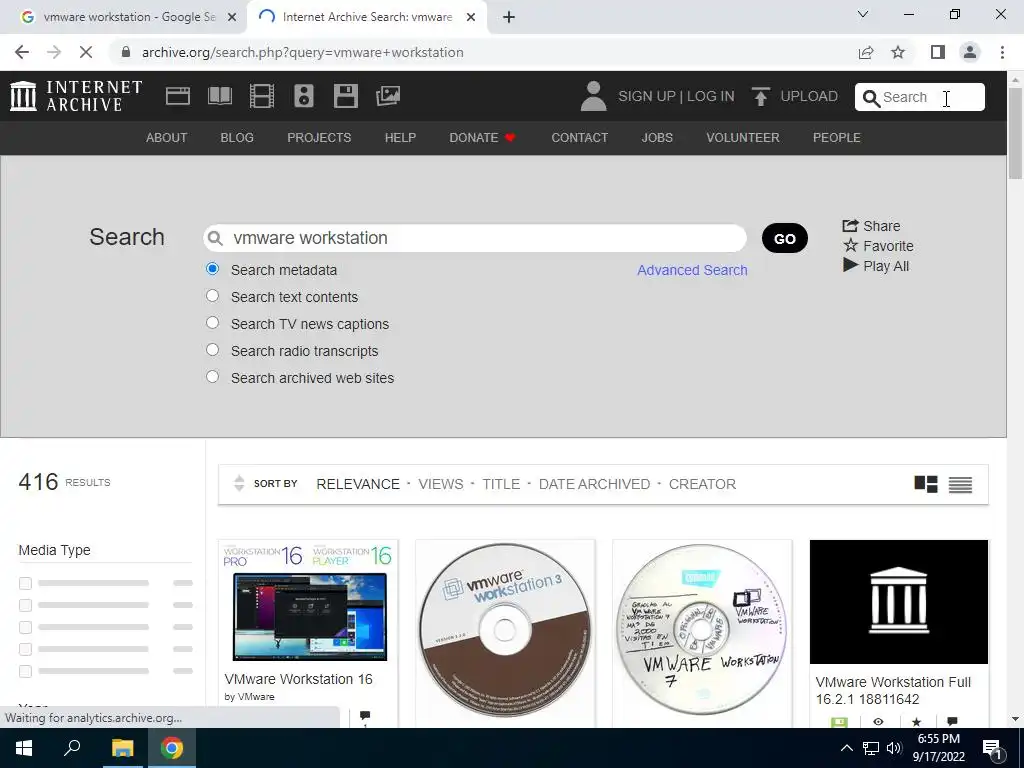Screen dimensions: 1024x768
Task: Bookmark this page with the star icon
Action: pos(898,52)
